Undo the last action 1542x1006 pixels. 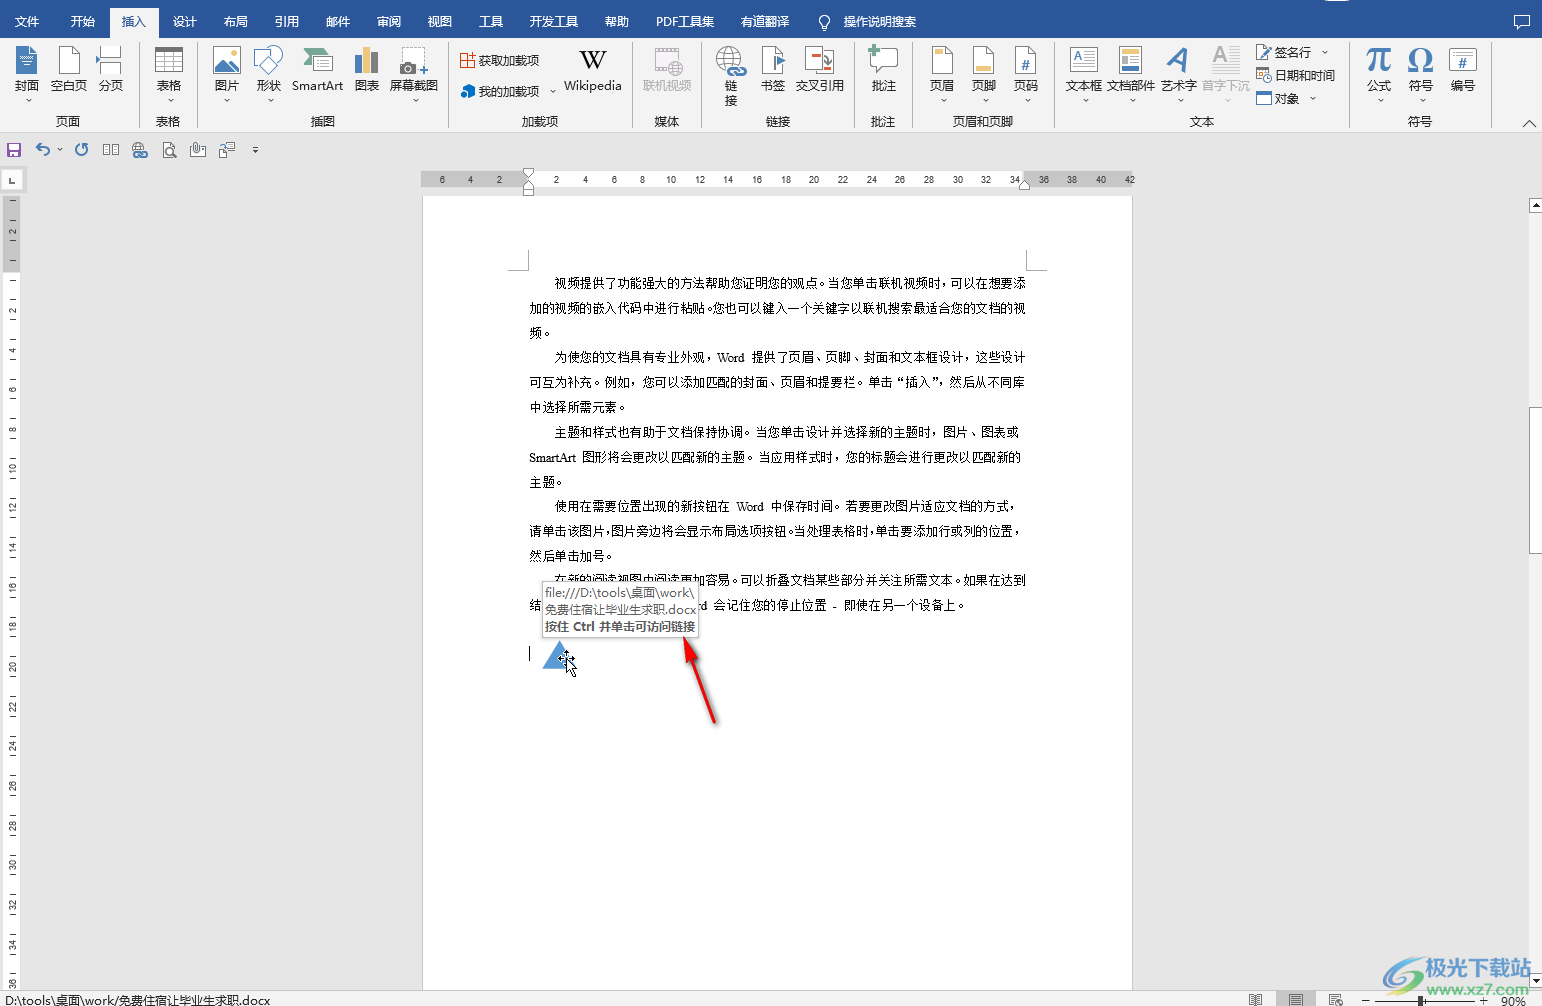click(x=42, y=150)
